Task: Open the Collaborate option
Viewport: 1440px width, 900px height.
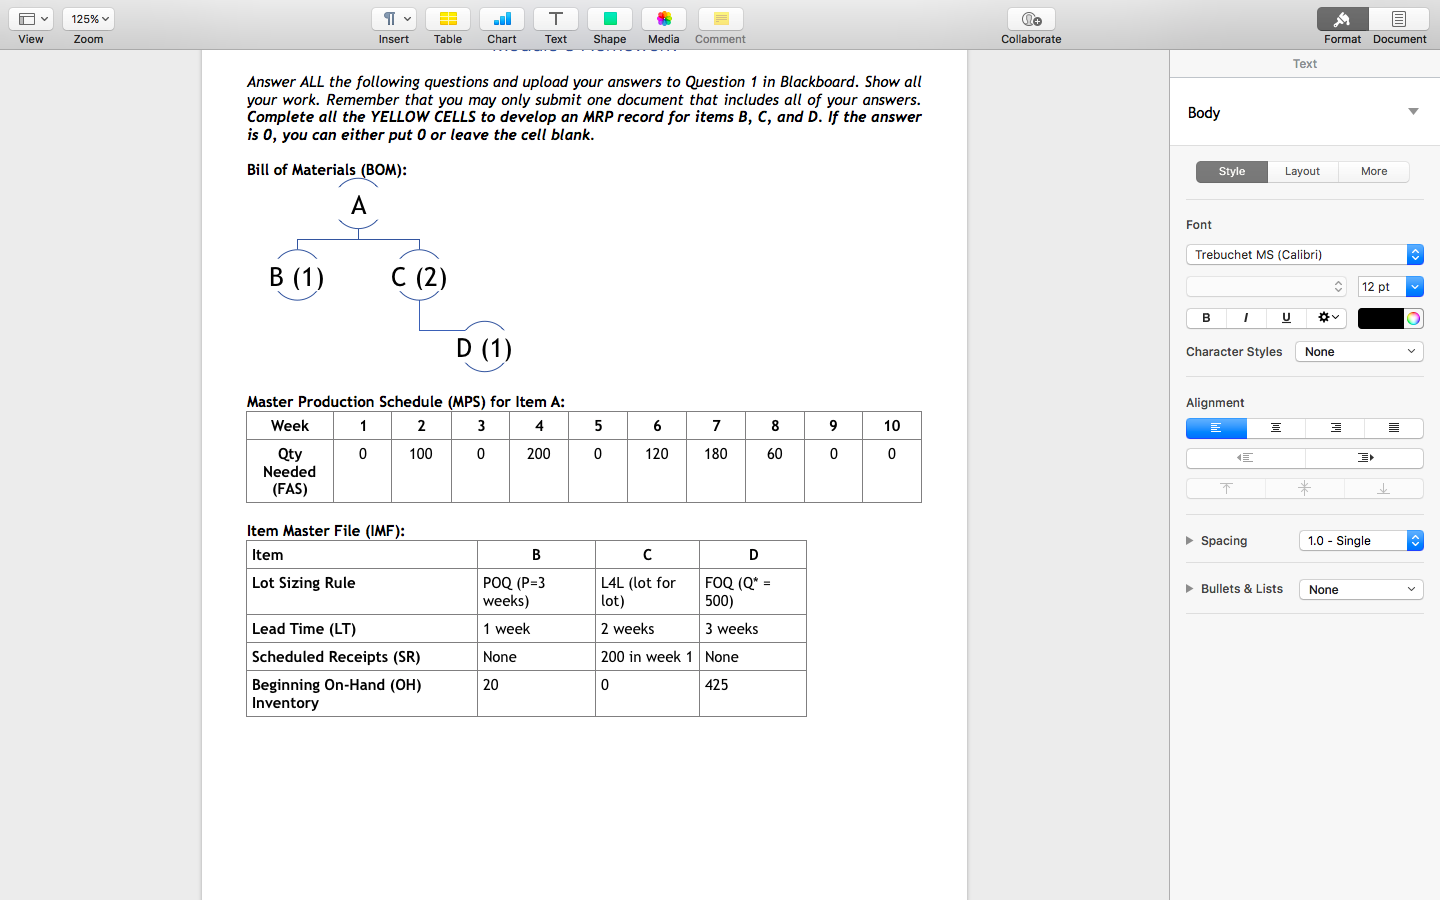Action: click(x=1032, y=19)
